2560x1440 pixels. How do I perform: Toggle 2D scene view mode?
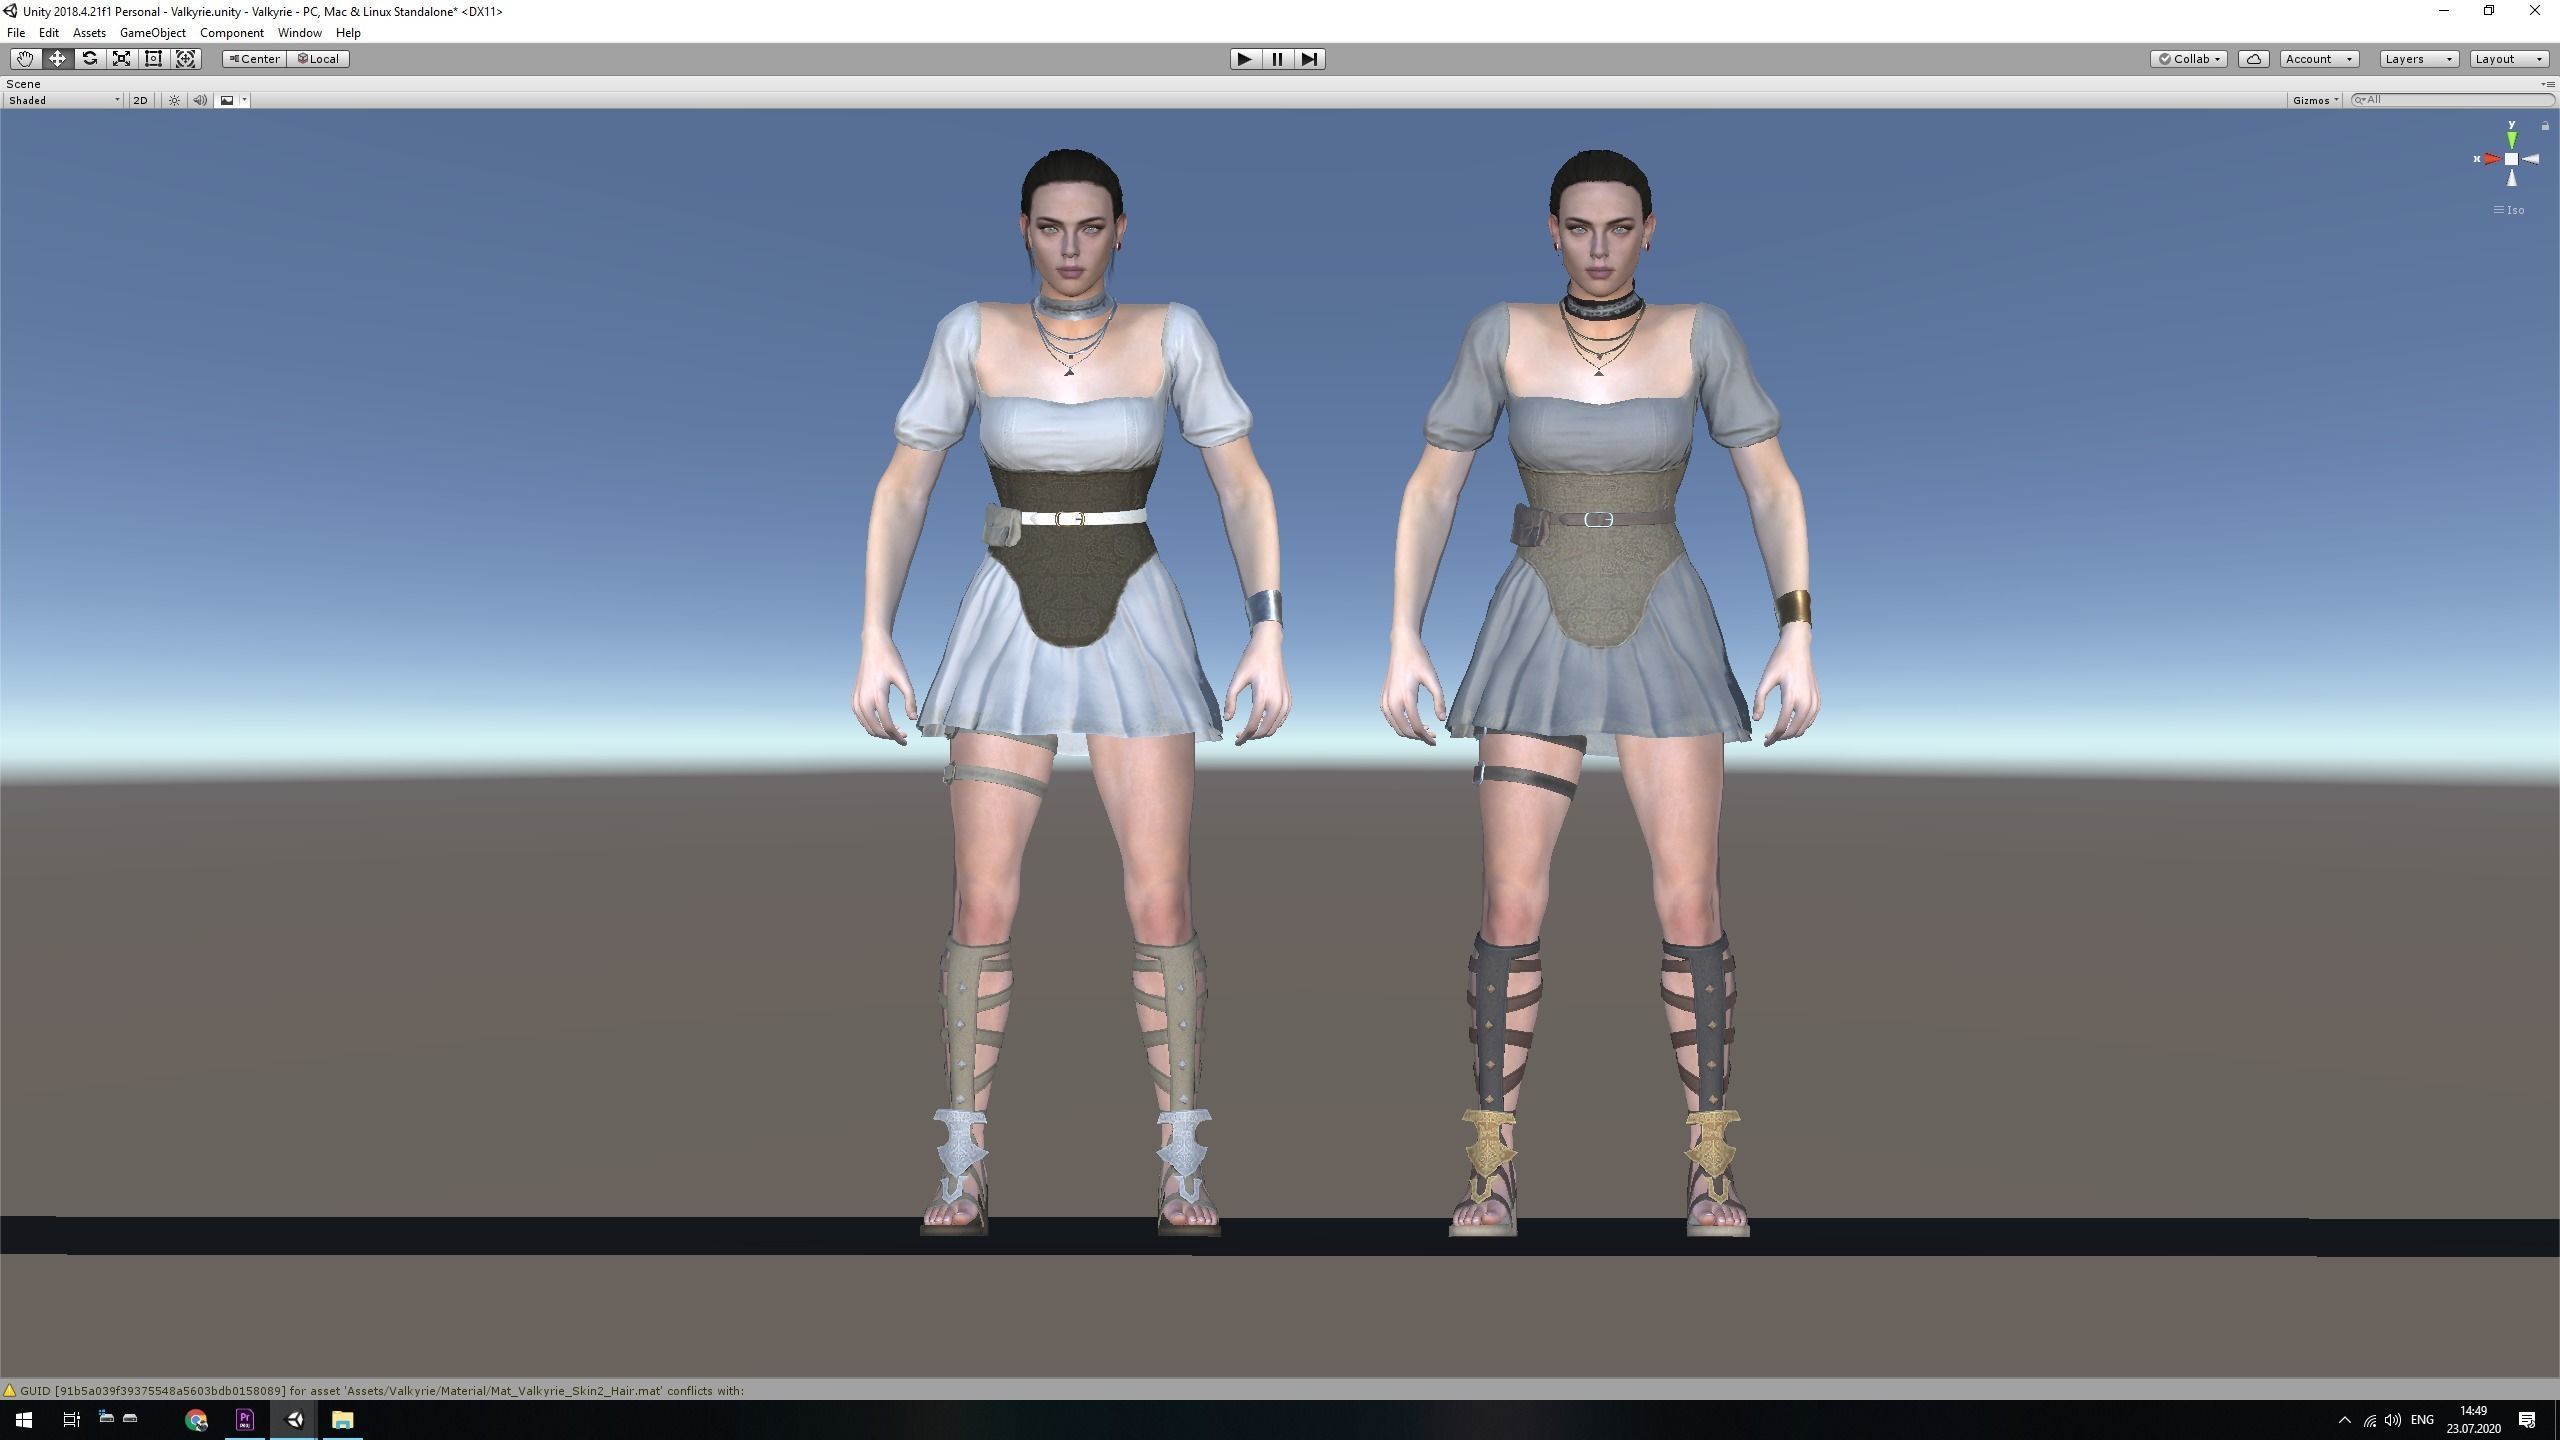coord(141,100)
